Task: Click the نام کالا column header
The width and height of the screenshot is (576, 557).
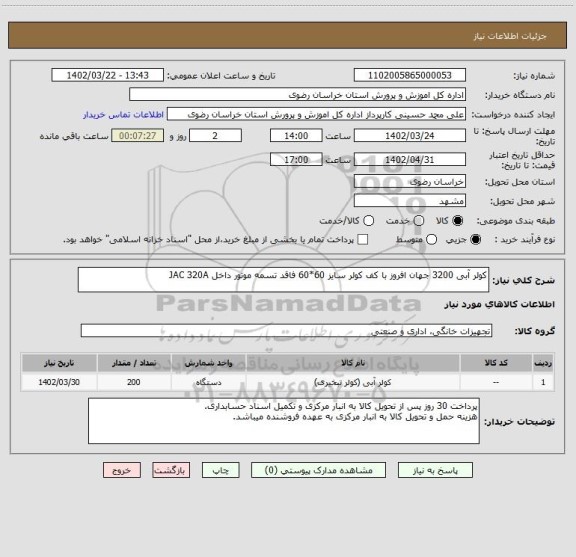Action: click(x=353, y=363)
